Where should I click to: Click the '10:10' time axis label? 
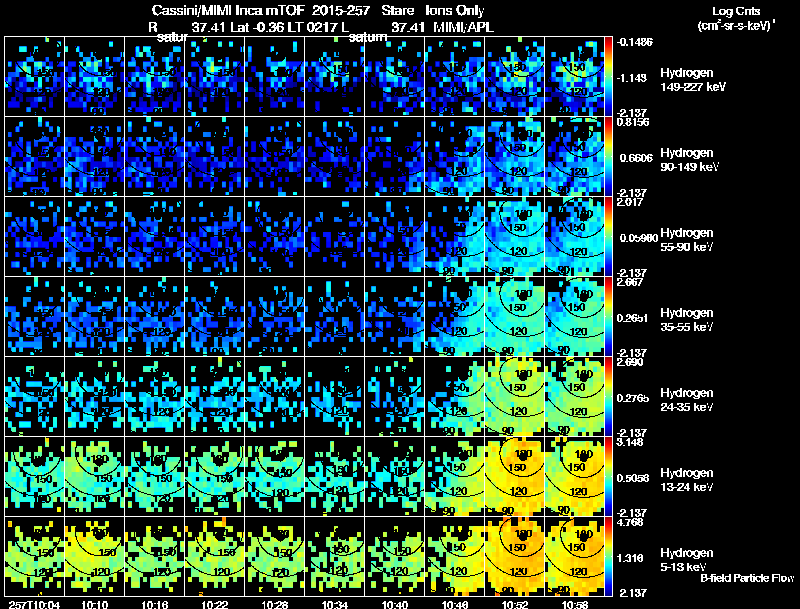click(x=94, y=604)
